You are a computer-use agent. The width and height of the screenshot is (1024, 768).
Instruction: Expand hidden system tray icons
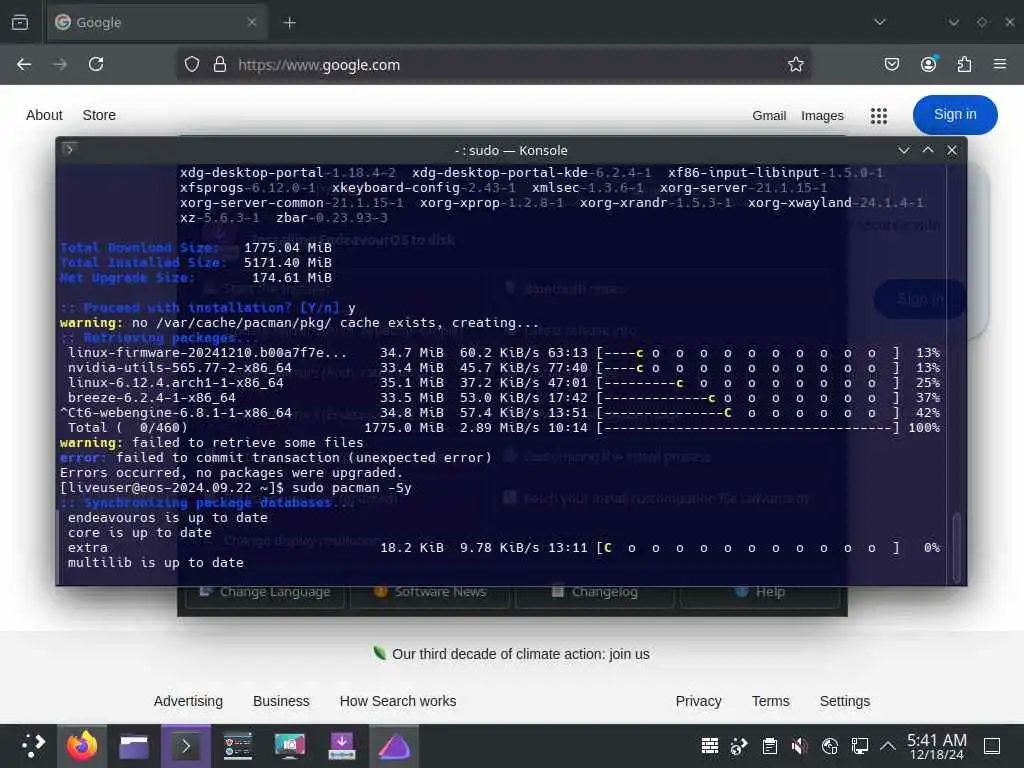[888, 746]
